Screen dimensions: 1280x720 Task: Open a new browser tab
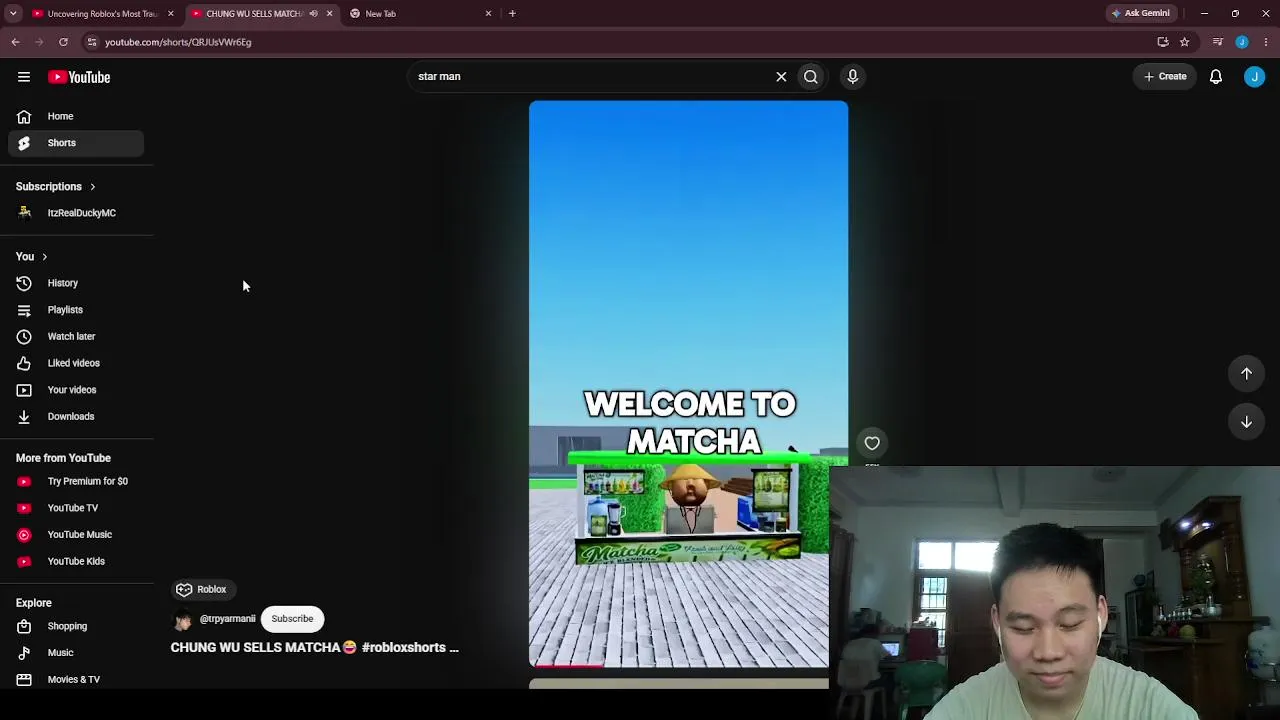click(512, 14)
